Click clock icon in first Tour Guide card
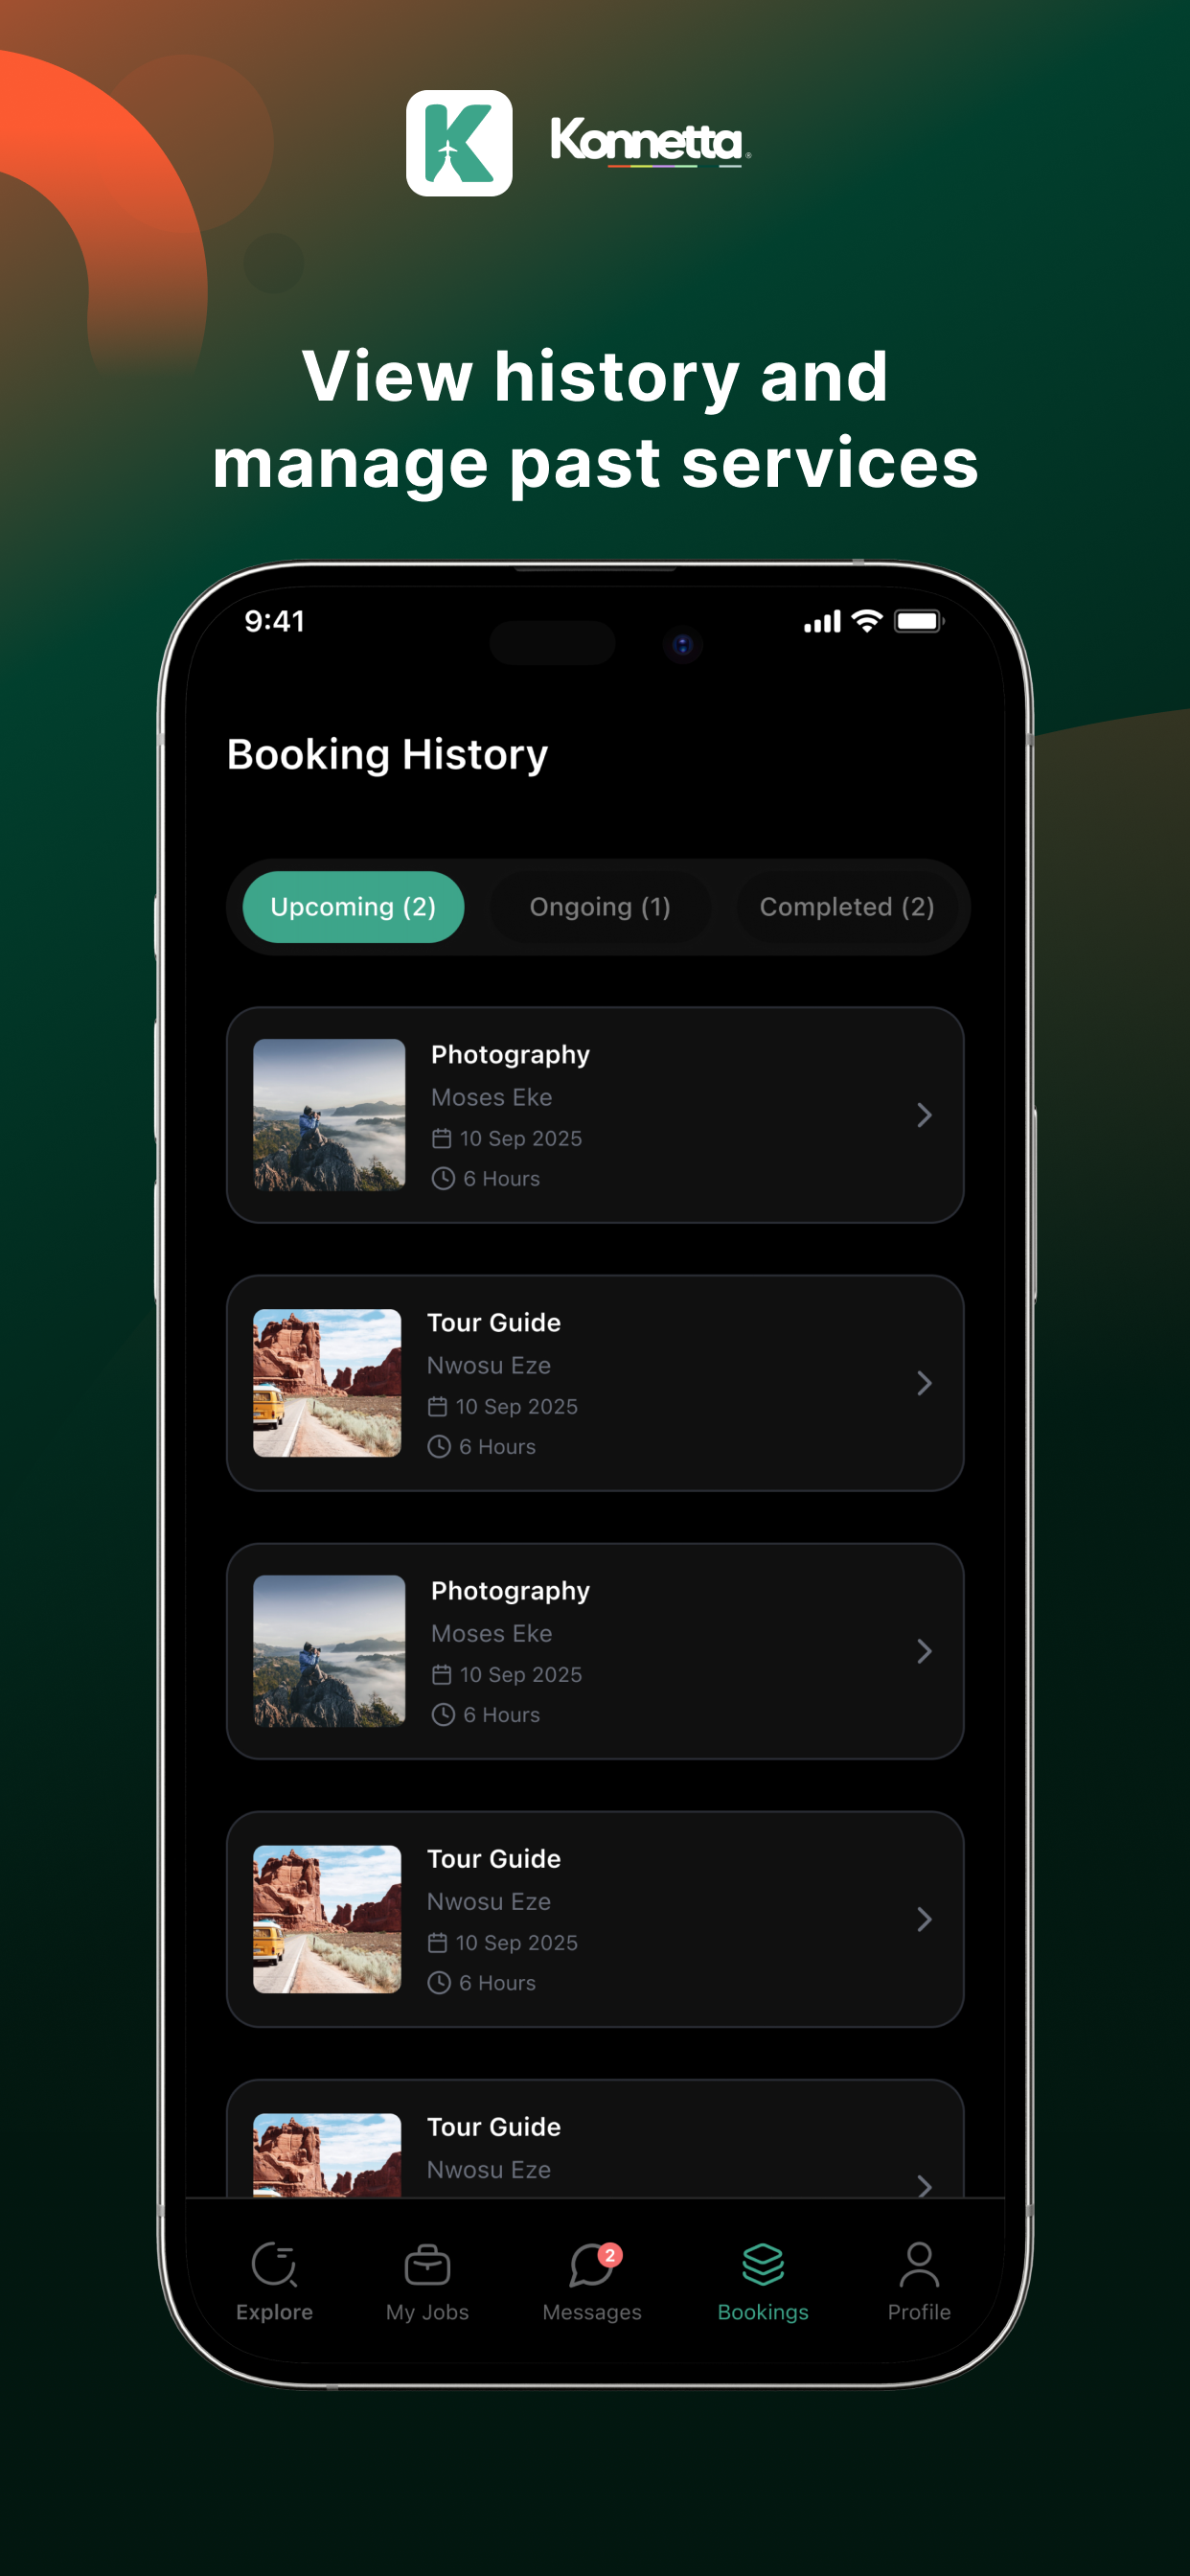 (x=439, y=1447)
